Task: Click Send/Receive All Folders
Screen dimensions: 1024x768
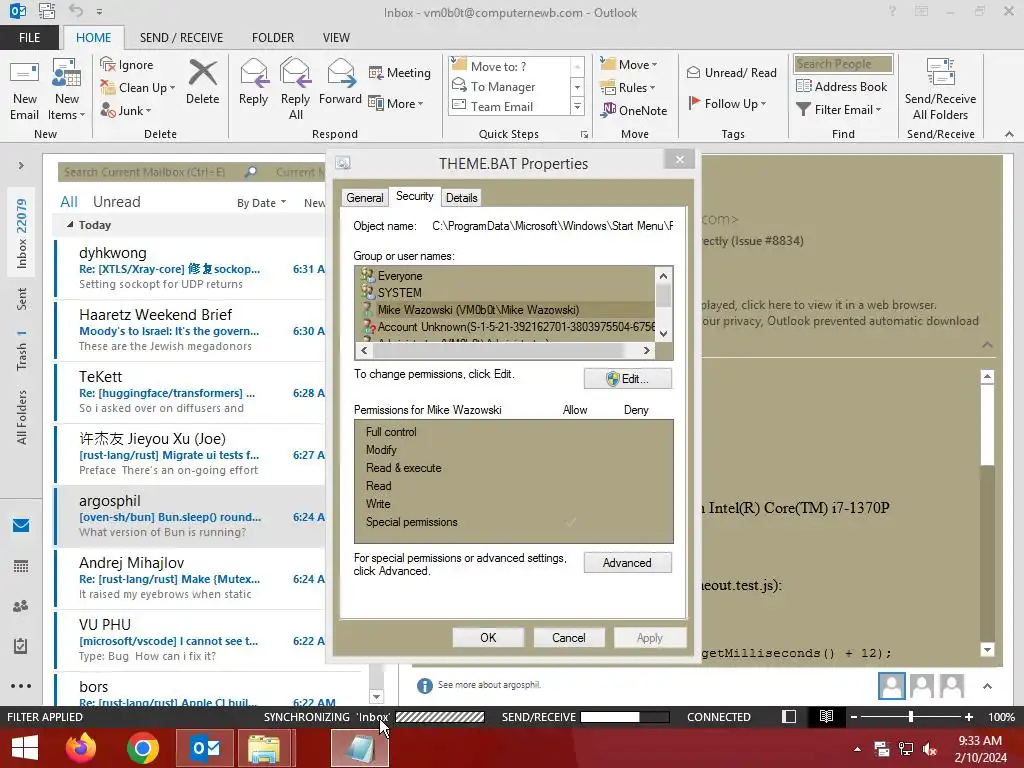Action: (x=940, y=89)
